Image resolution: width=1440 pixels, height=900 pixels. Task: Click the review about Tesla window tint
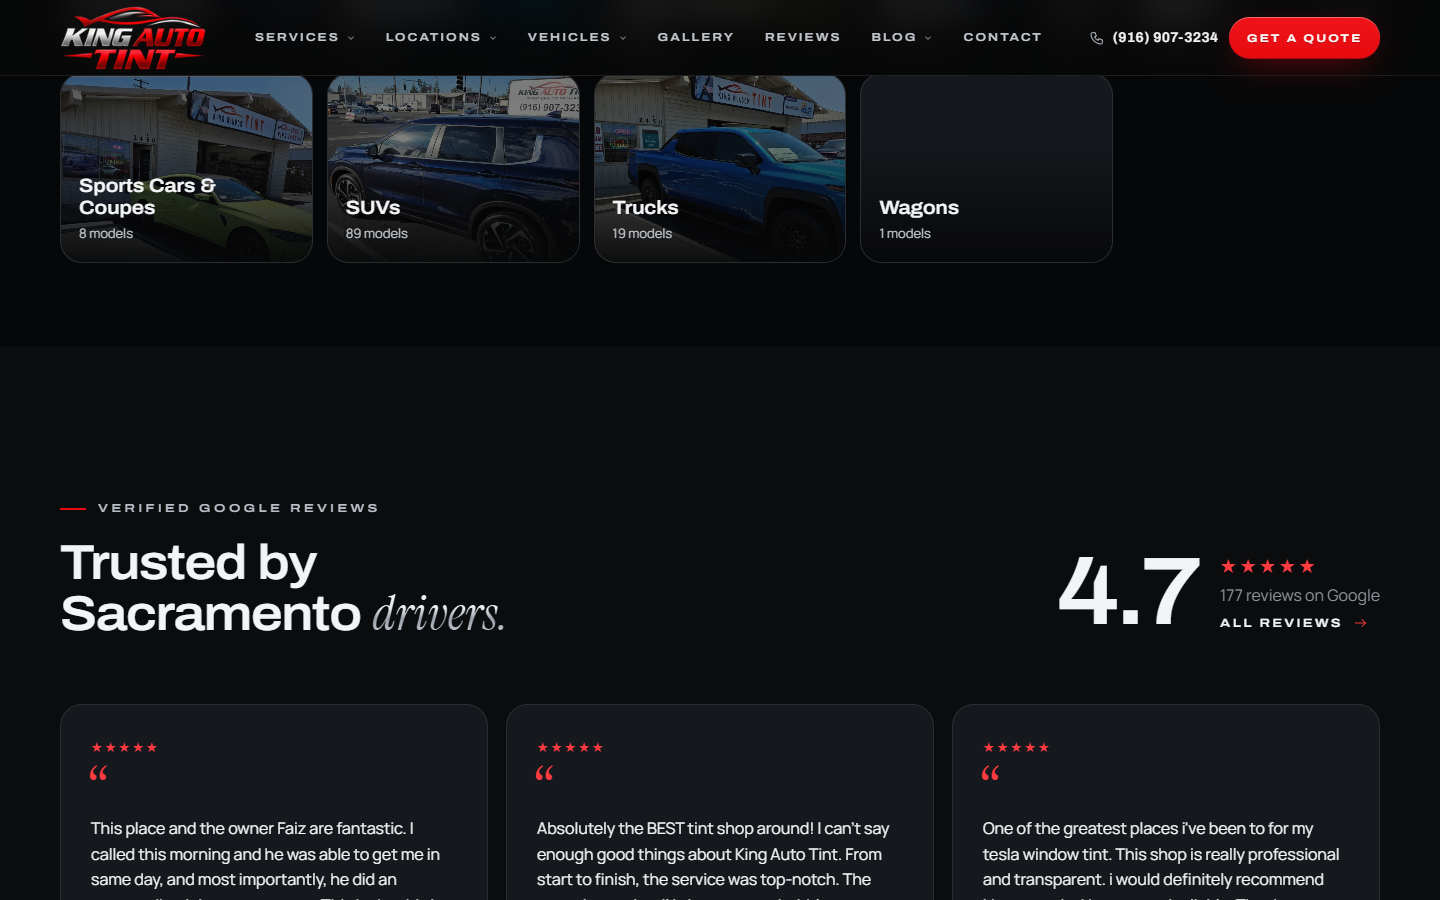tap(1166, 802)
